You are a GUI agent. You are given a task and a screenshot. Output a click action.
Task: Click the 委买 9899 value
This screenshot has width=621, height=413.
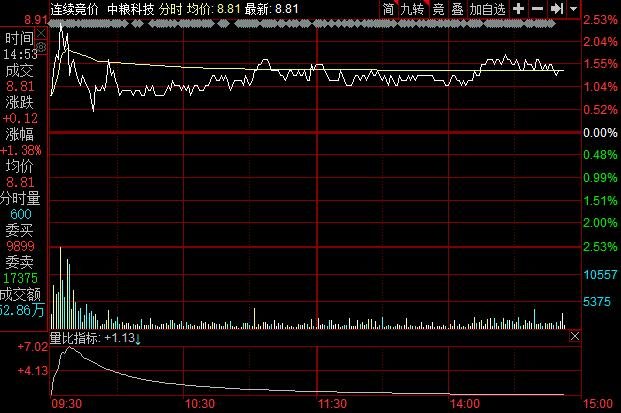(x=20, y=246)
